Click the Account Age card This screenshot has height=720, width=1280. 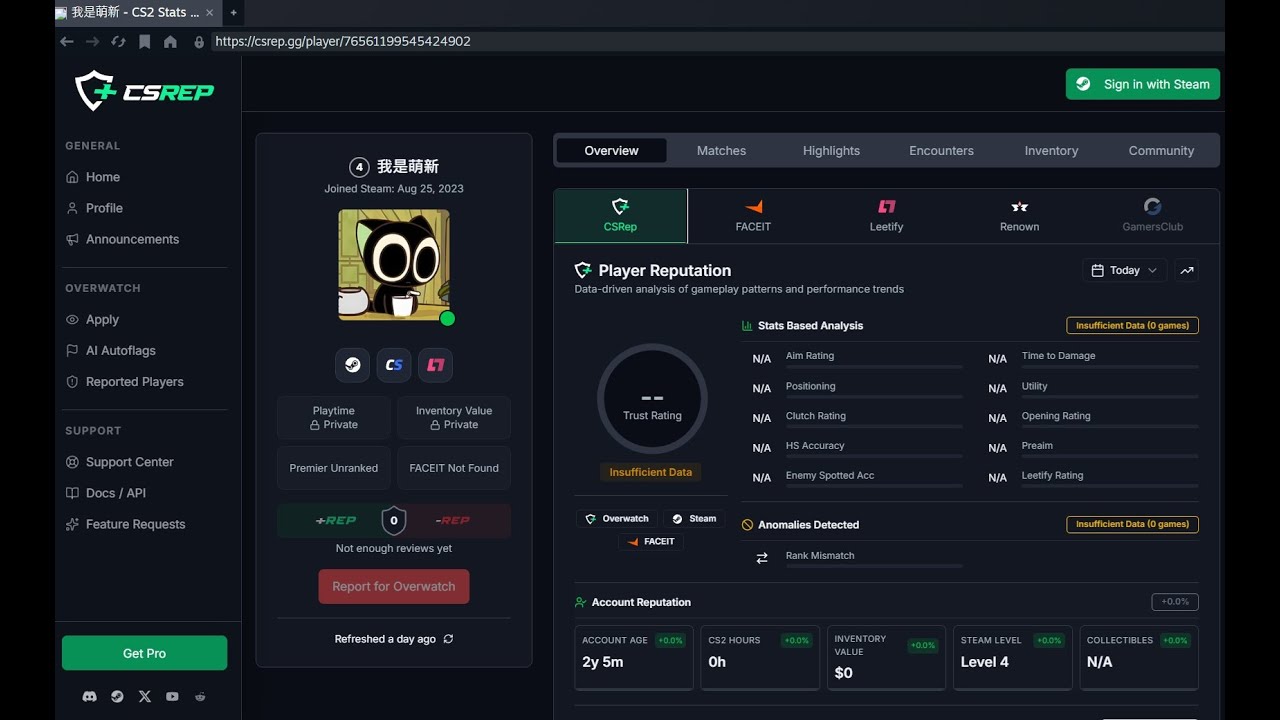[x=634, y=658]
